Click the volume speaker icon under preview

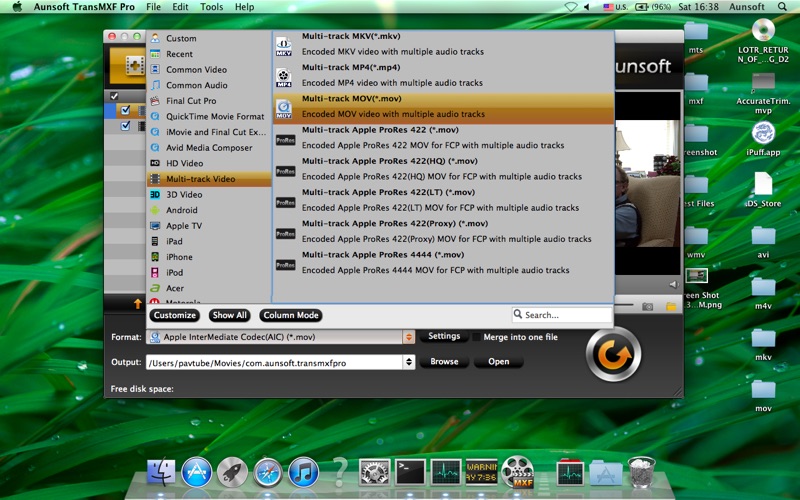tap(617, 305)
